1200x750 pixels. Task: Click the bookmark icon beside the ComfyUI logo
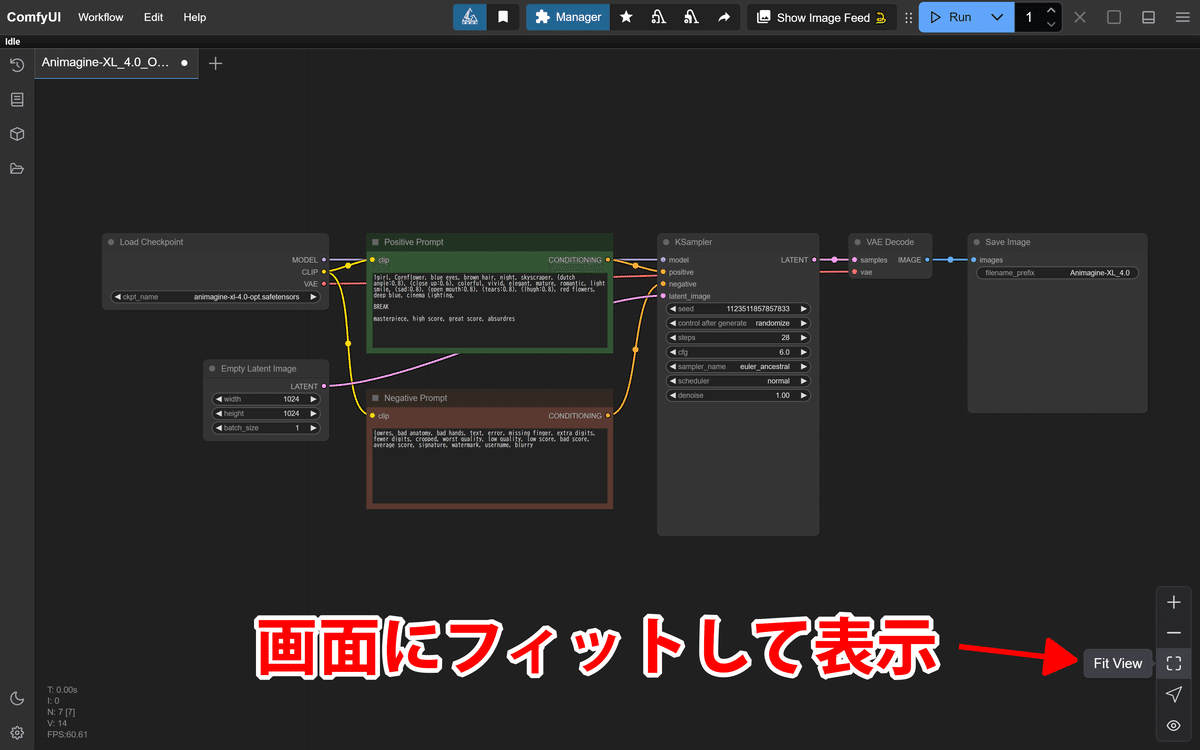502,17
